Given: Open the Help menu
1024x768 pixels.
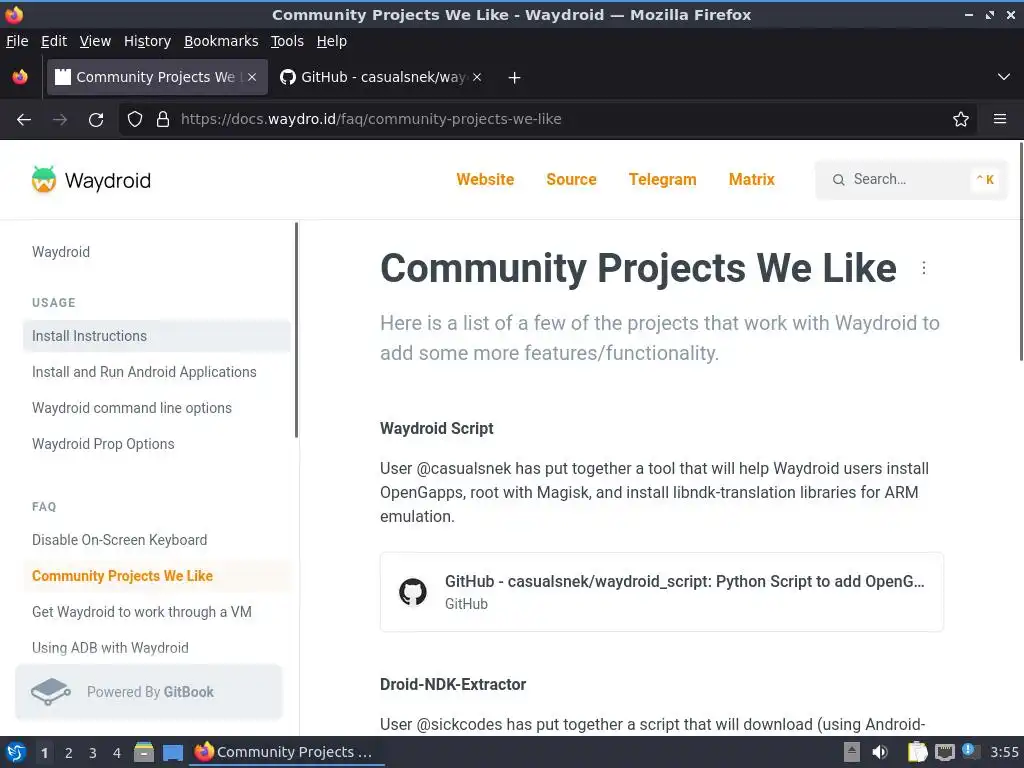Looking at the screenshot, I should tap(332, 41).
